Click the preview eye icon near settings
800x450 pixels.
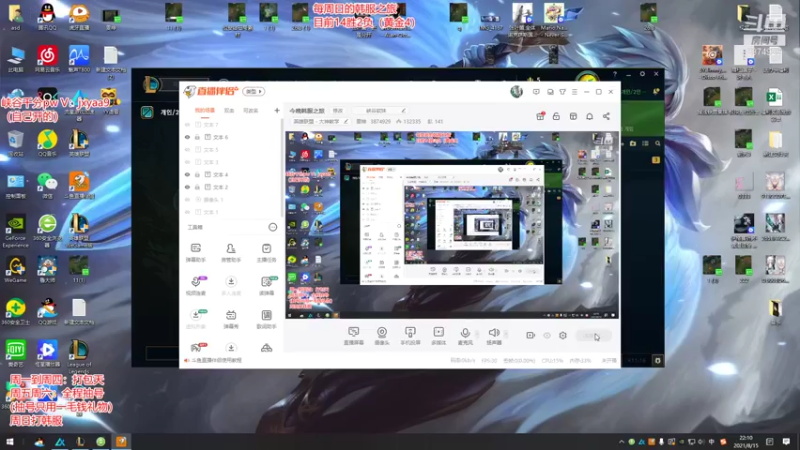(x=547, y=335)
